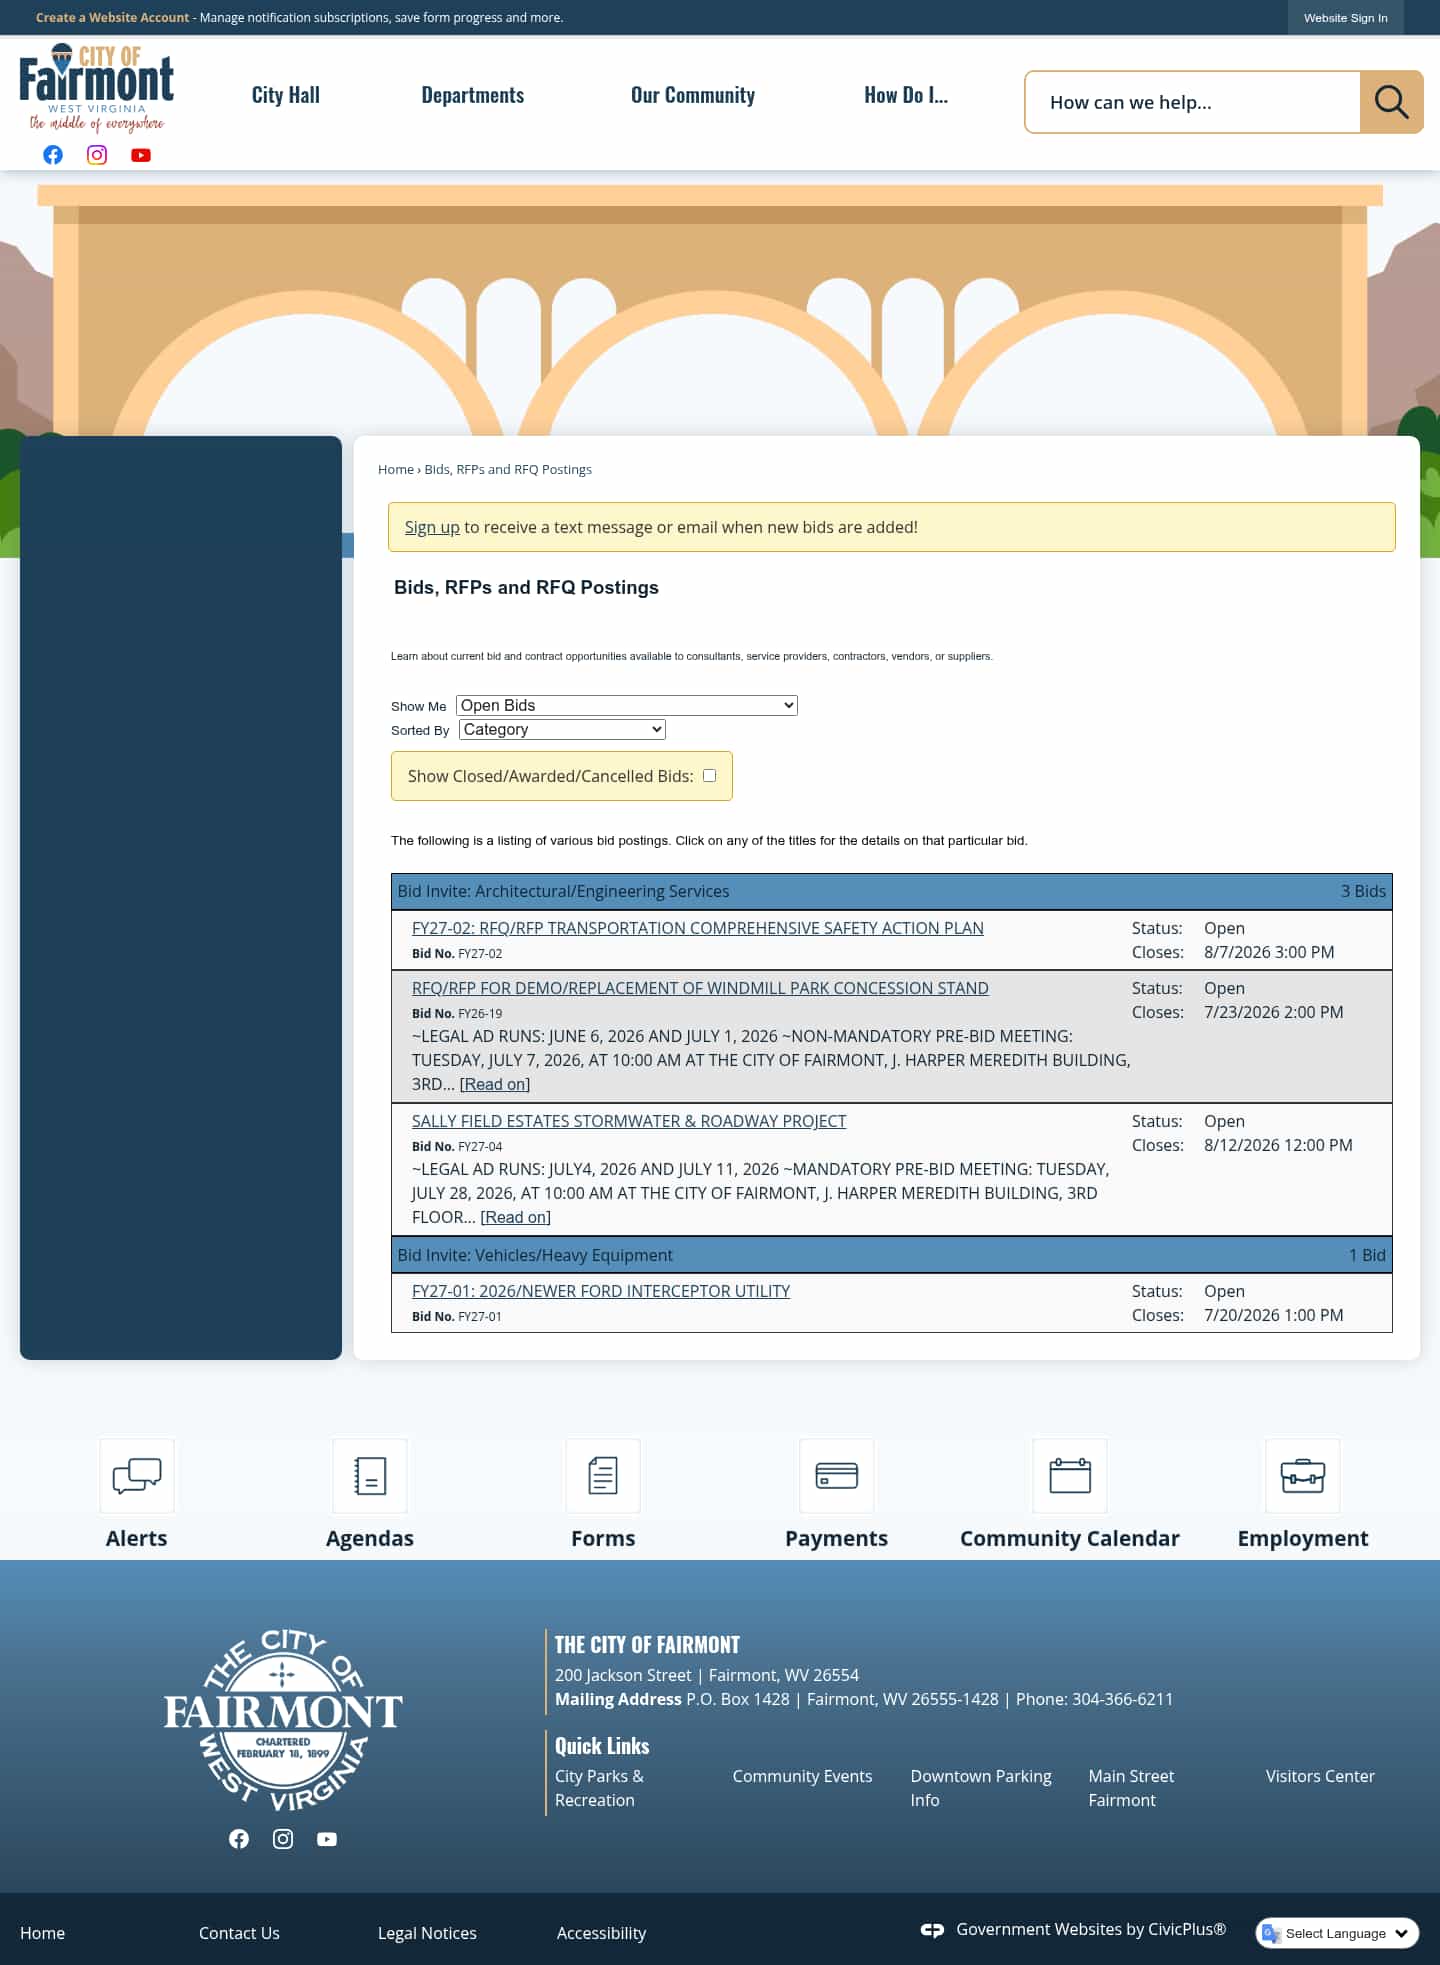Click Forms quick link label

pos(603,1538)
